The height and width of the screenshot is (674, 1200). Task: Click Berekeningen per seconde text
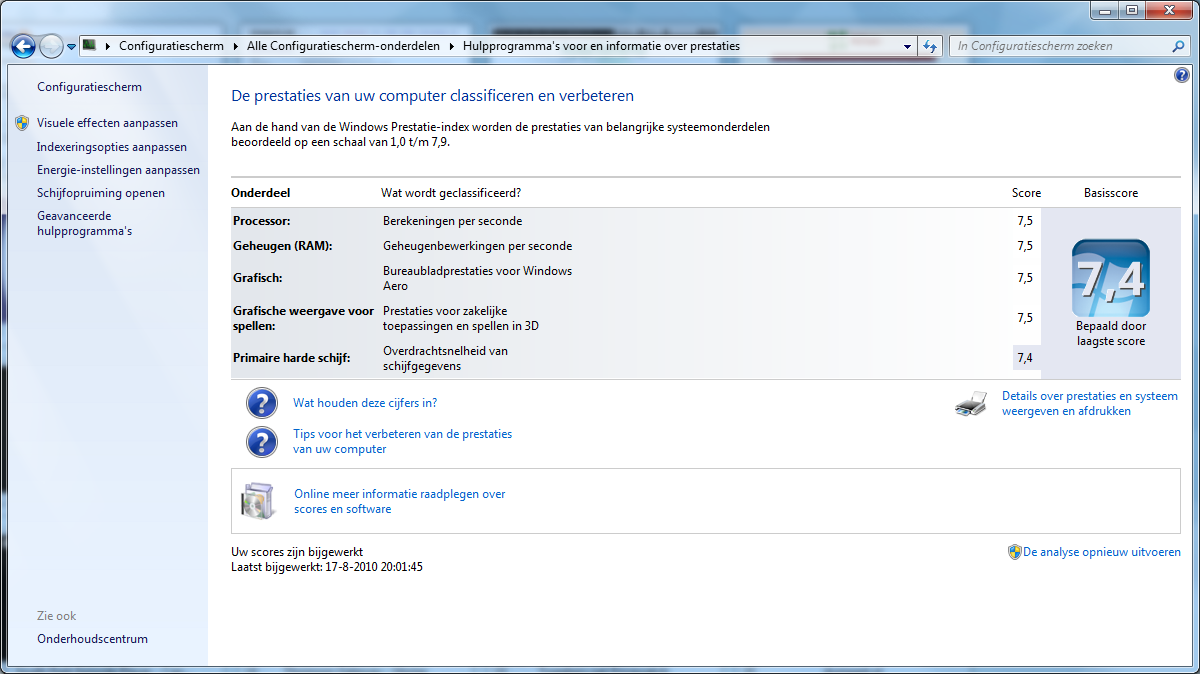tap(452, 221)
